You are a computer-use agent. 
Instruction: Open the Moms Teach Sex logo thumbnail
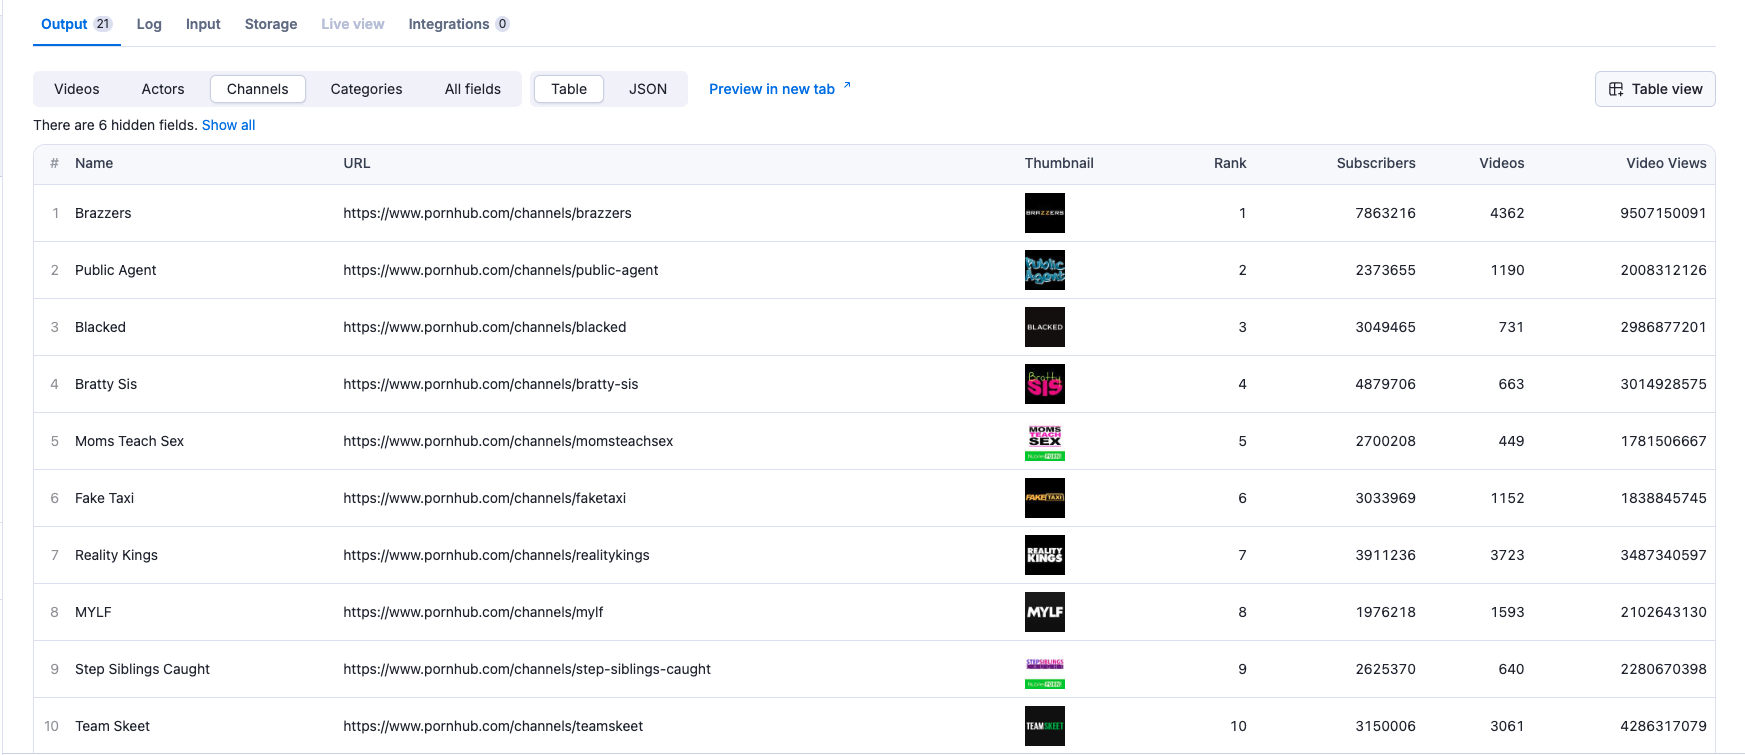click(x=1045, y=441)
